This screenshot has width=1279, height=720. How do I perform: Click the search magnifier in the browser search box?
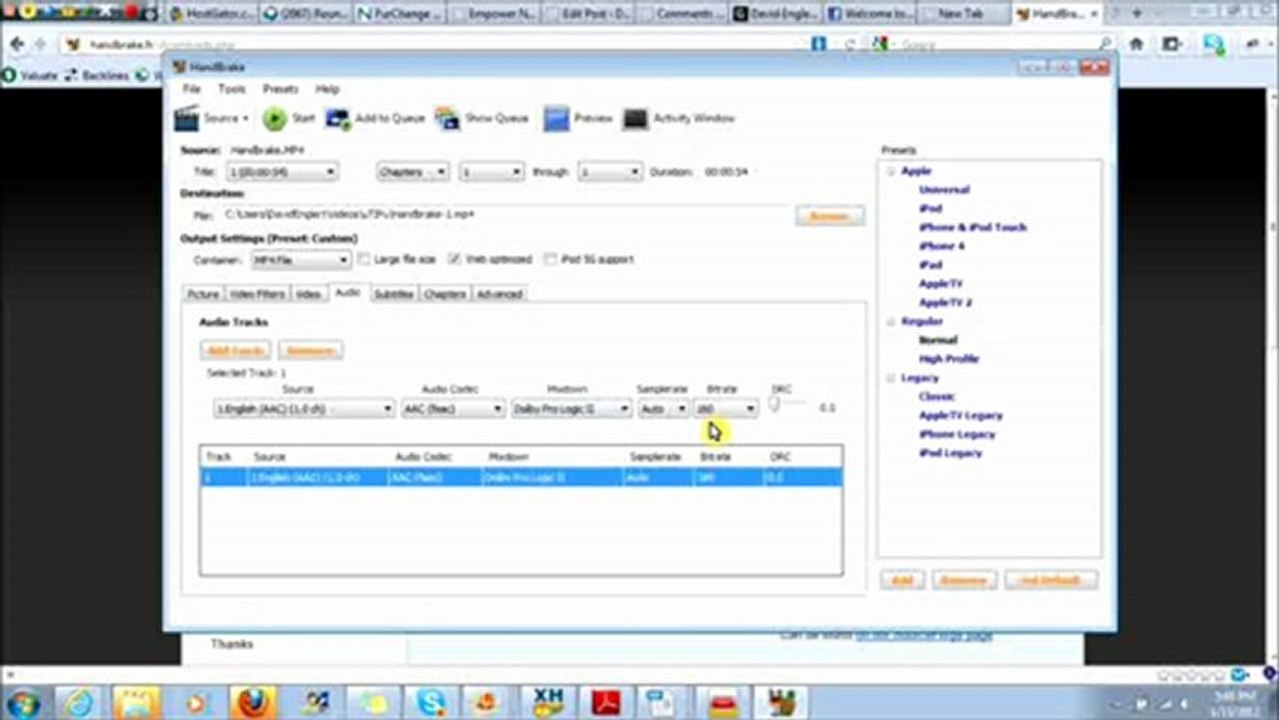(1106, 44)
